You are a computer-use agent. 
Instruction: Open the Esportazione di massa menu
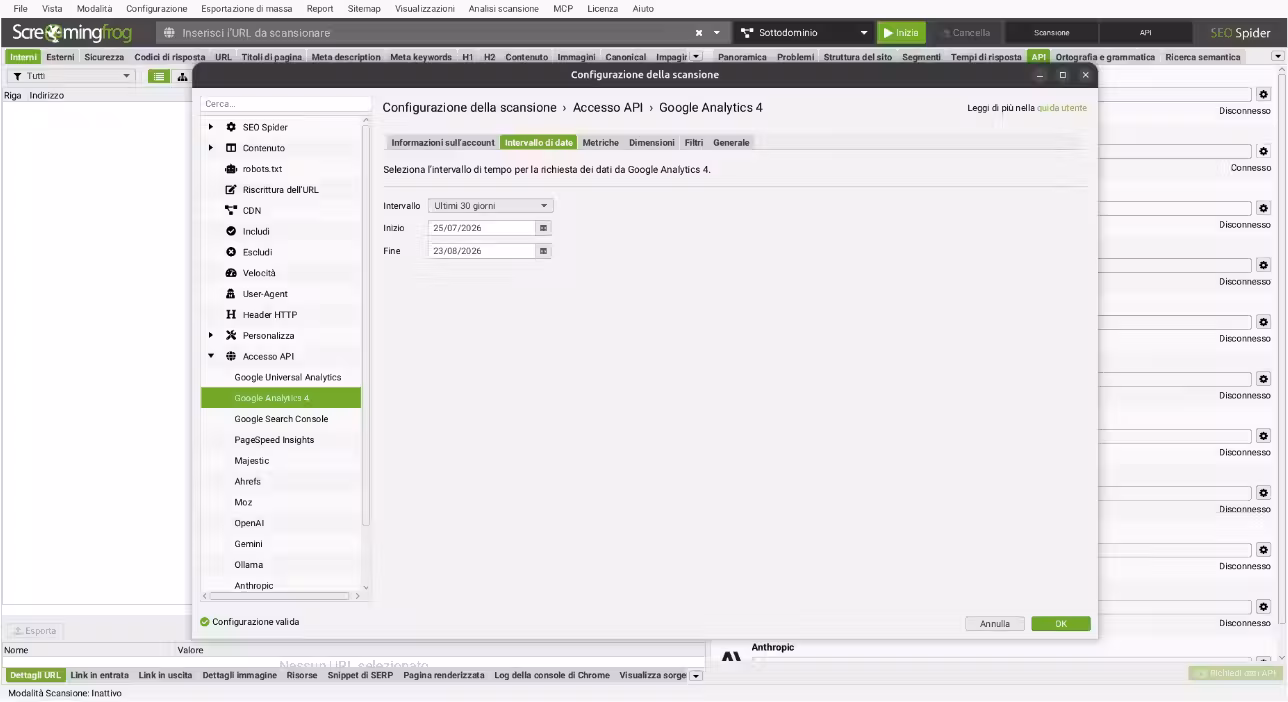[246, 8]
